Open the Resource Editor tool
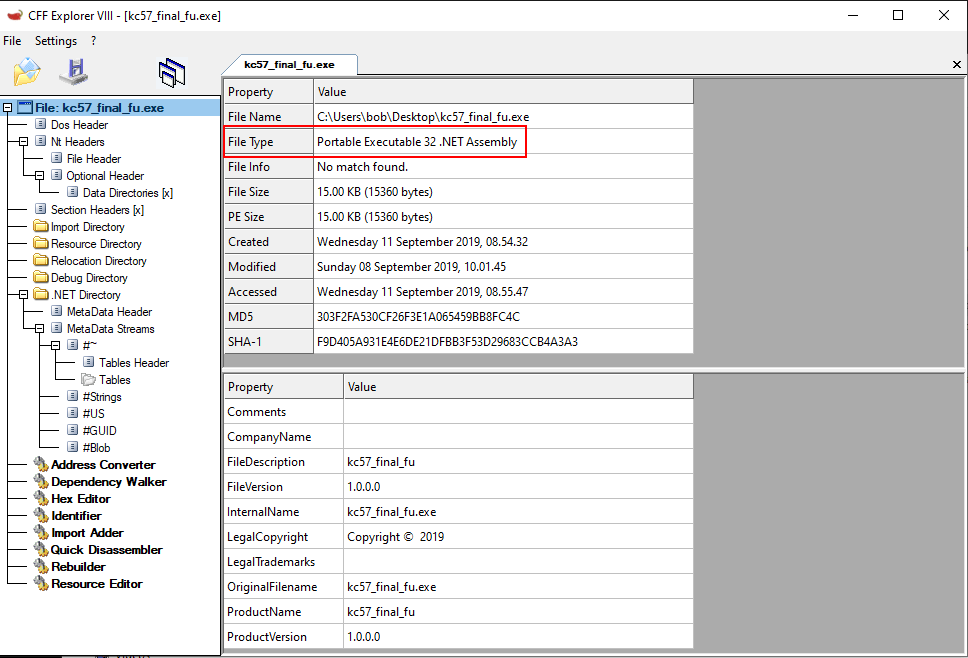 pyautogui.click(x=96, y=584)
